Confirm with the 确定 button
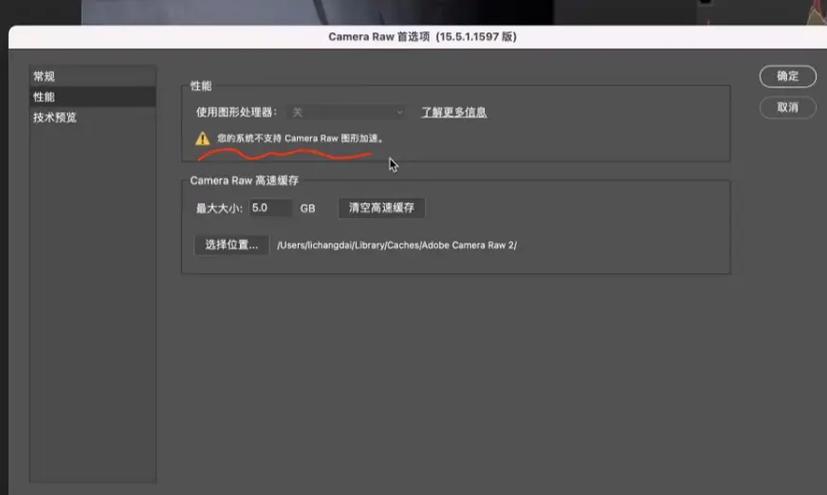827x495 pixels. (x=787, y=76)
